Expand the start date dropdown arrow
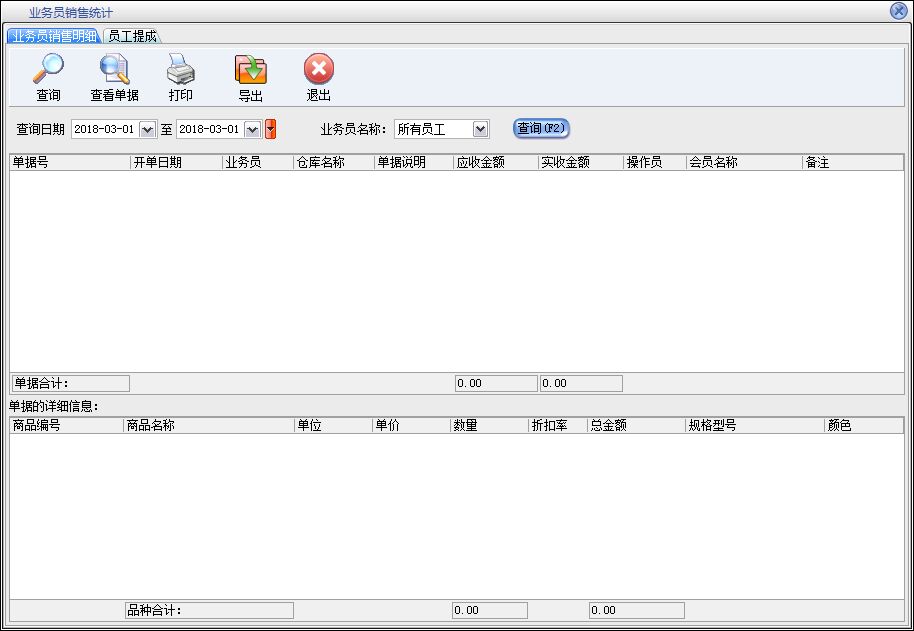This screenshot has width=914, height=631. click(x=148, y=129)
